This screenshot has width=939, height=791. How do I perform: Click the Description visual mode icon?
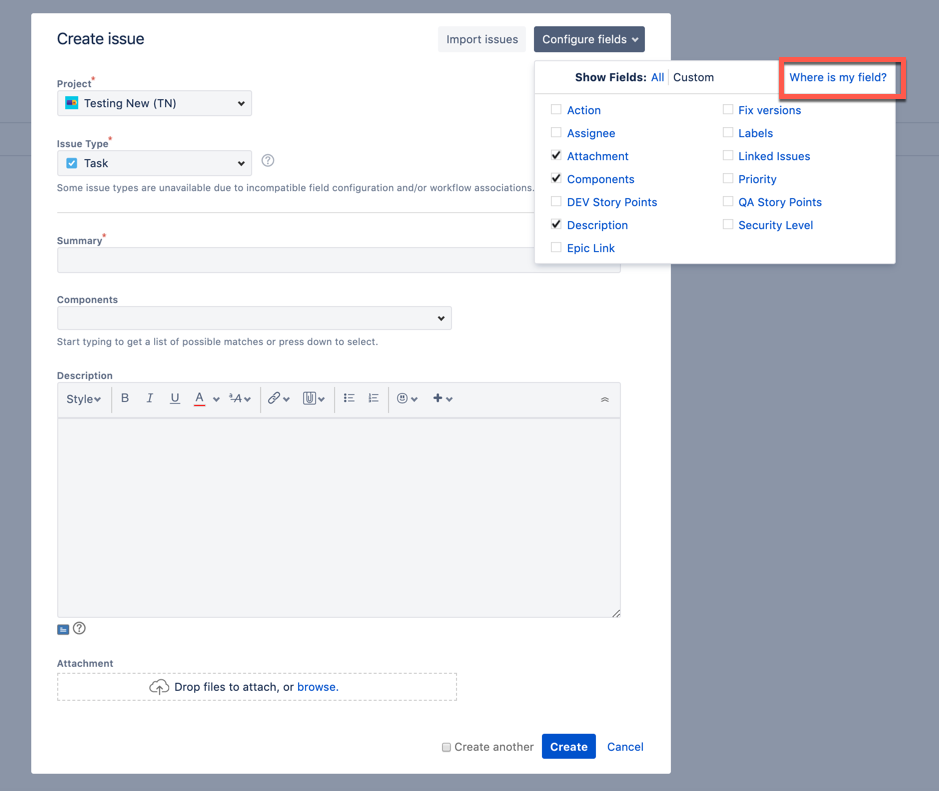pos(63,629)
